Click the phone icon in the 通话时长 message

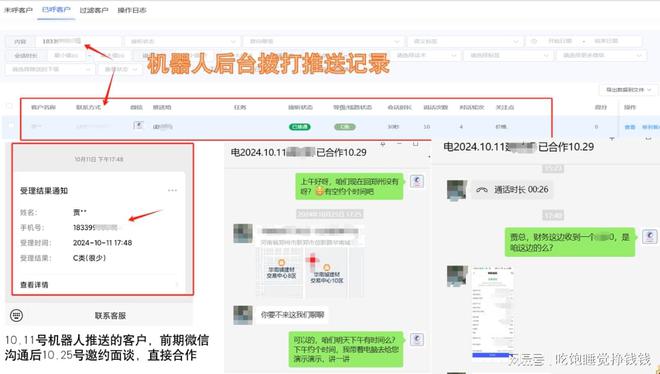pos(482,190)
